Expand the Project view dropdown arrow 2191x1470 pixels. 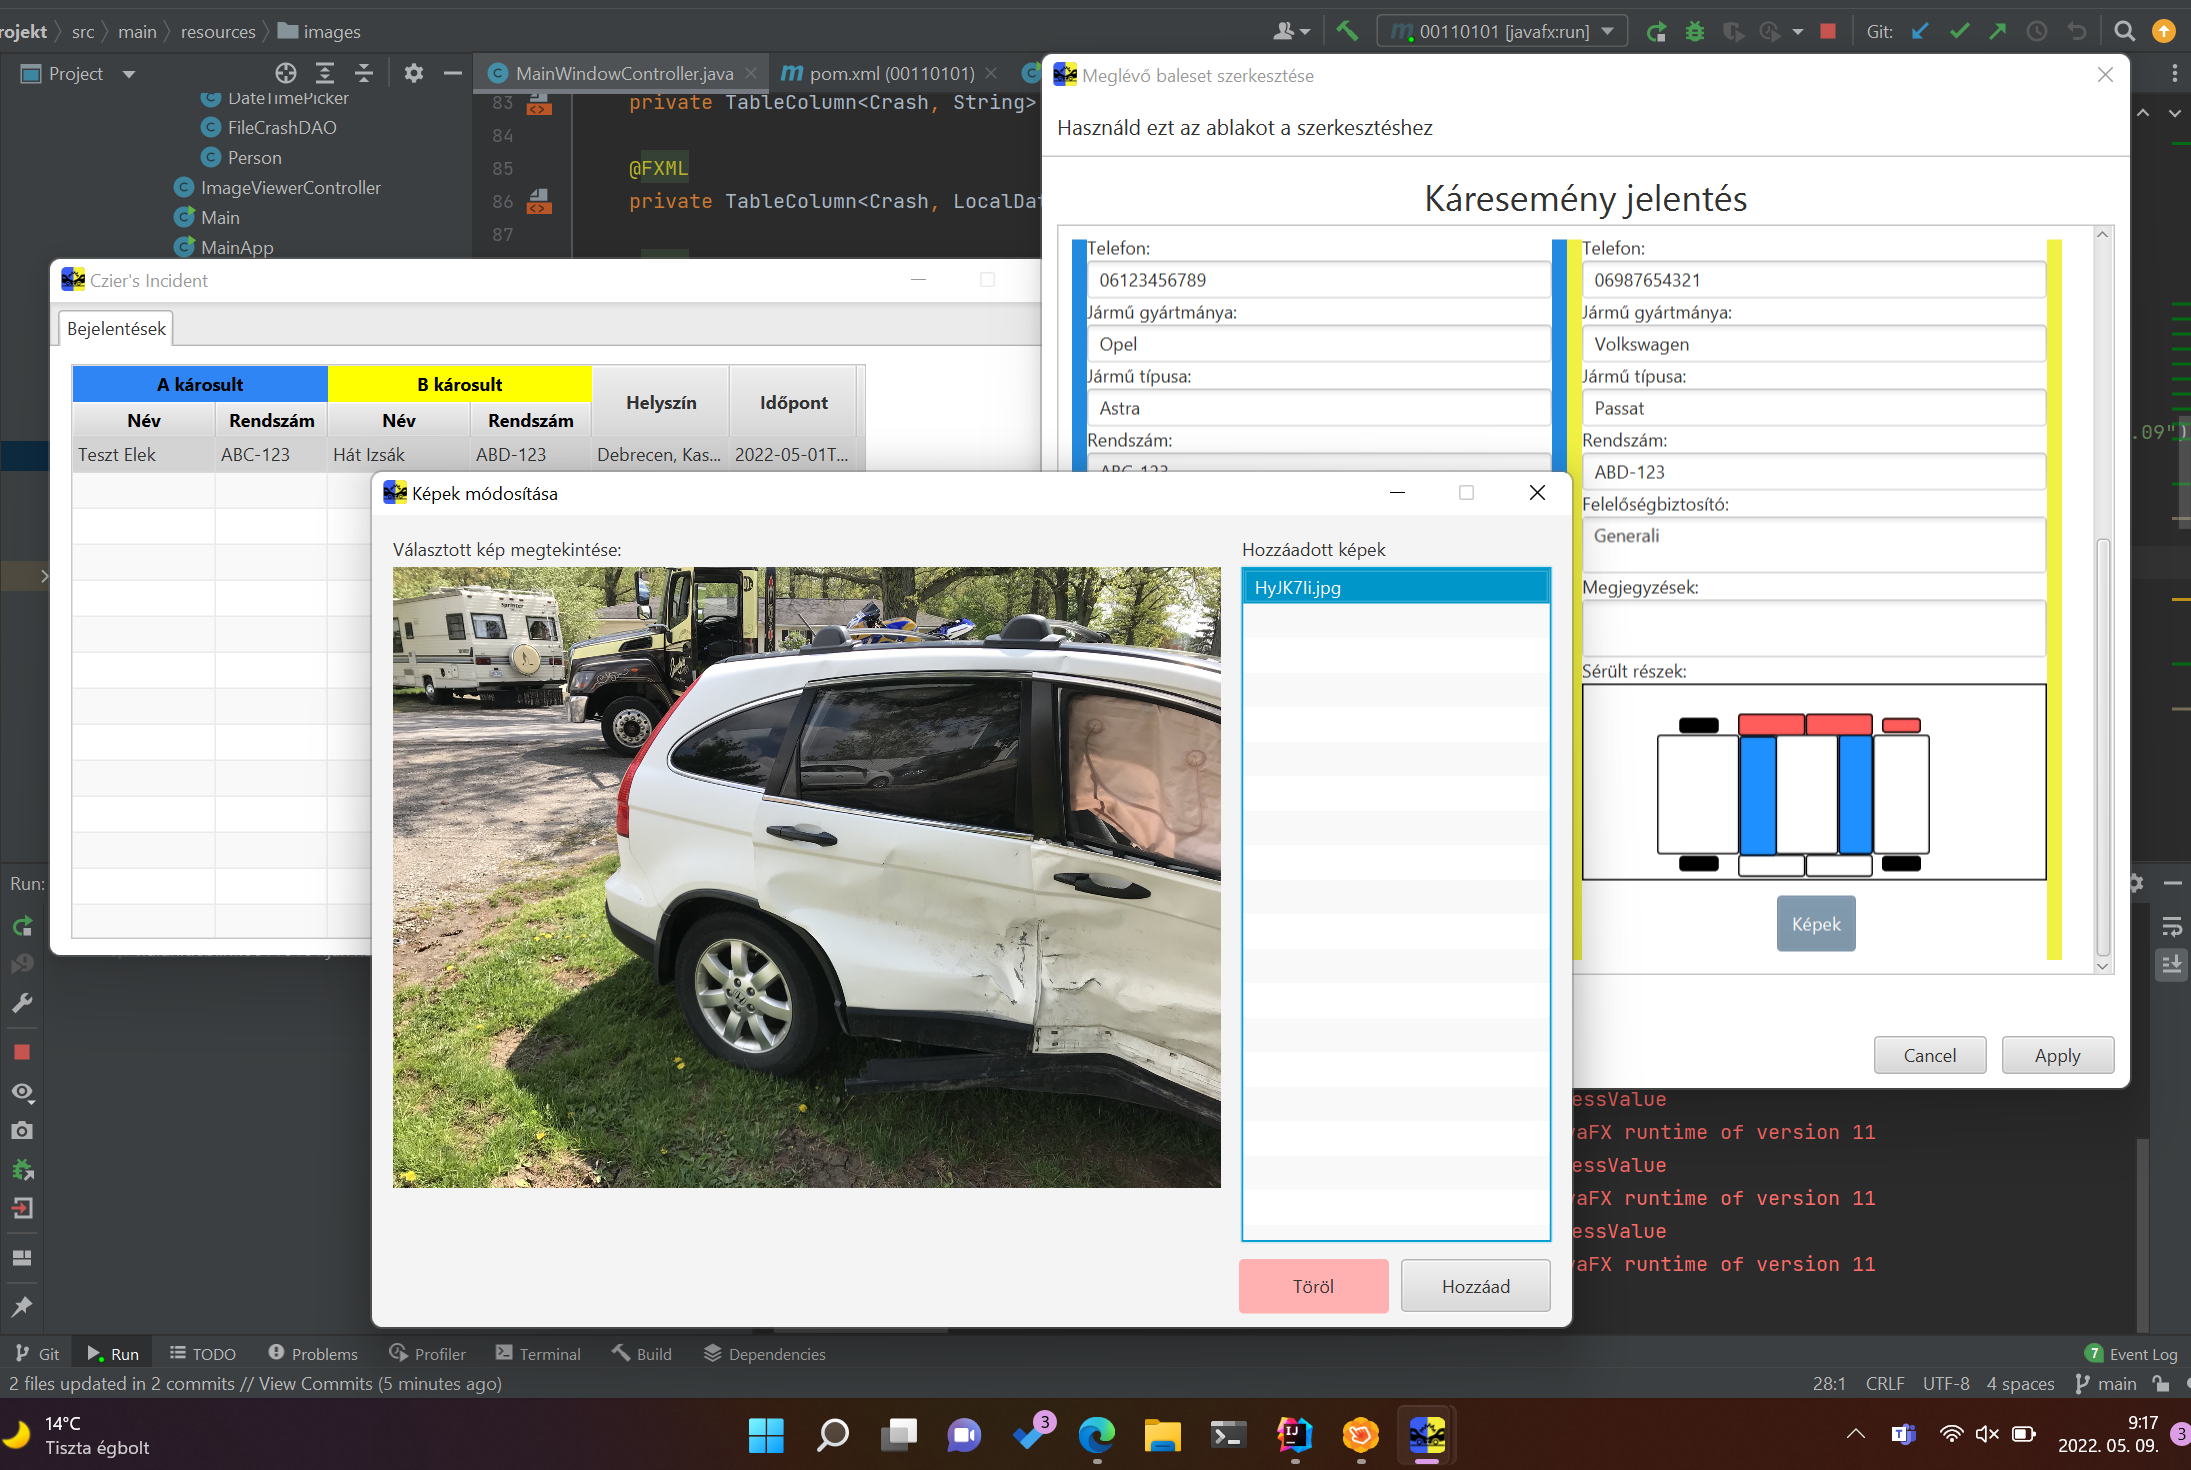(128, 74)
